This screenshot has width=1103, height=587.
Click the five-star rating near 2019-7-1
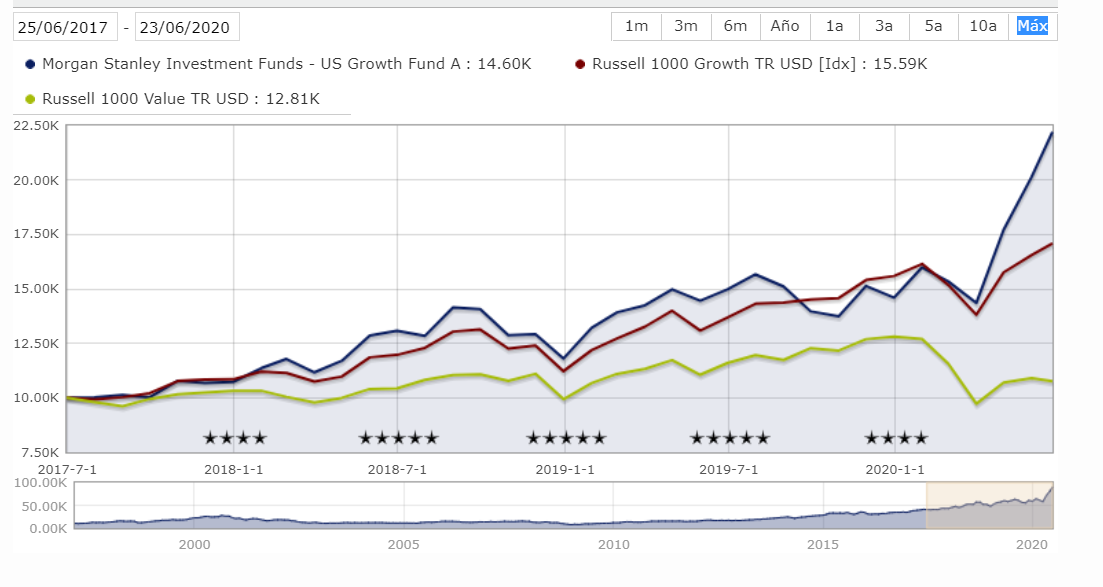pos(729,438)
